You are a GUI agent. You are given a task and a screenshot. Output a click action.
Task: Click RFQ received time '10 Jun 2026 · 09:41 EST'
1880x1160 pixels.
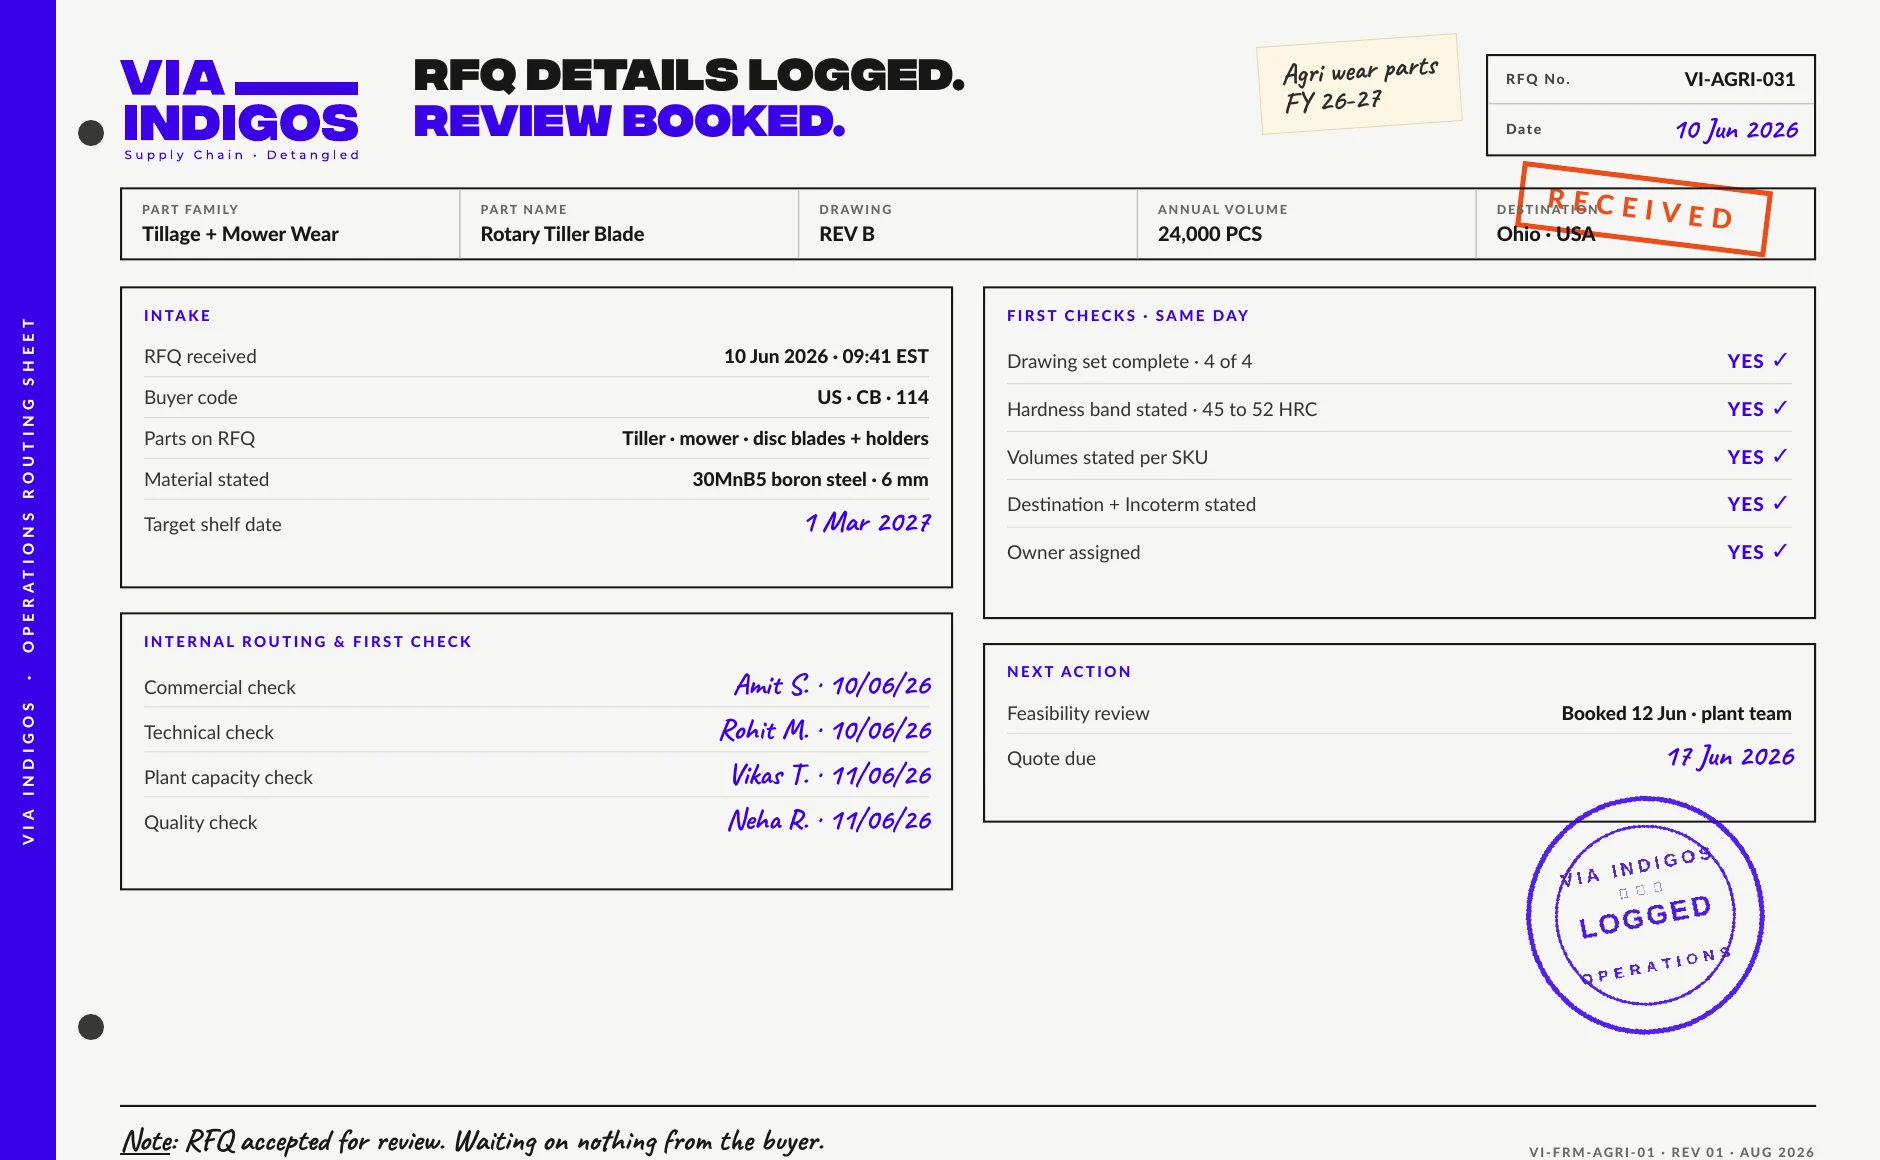(x=826, y=356)
